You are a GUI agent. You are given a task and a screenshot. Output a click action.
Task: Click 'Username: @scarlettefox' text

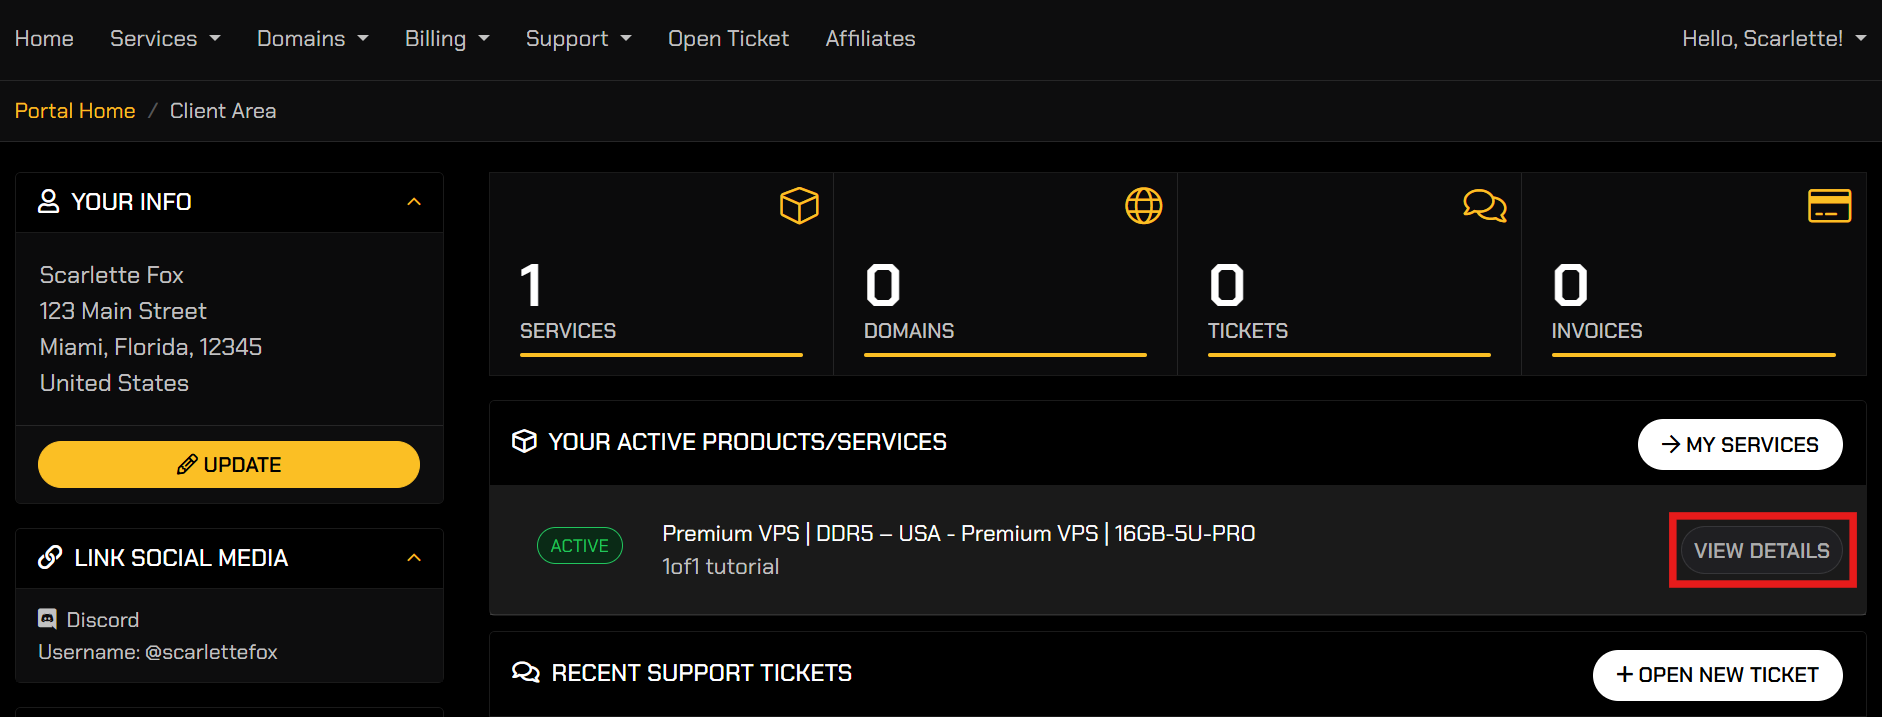[158, 651]
